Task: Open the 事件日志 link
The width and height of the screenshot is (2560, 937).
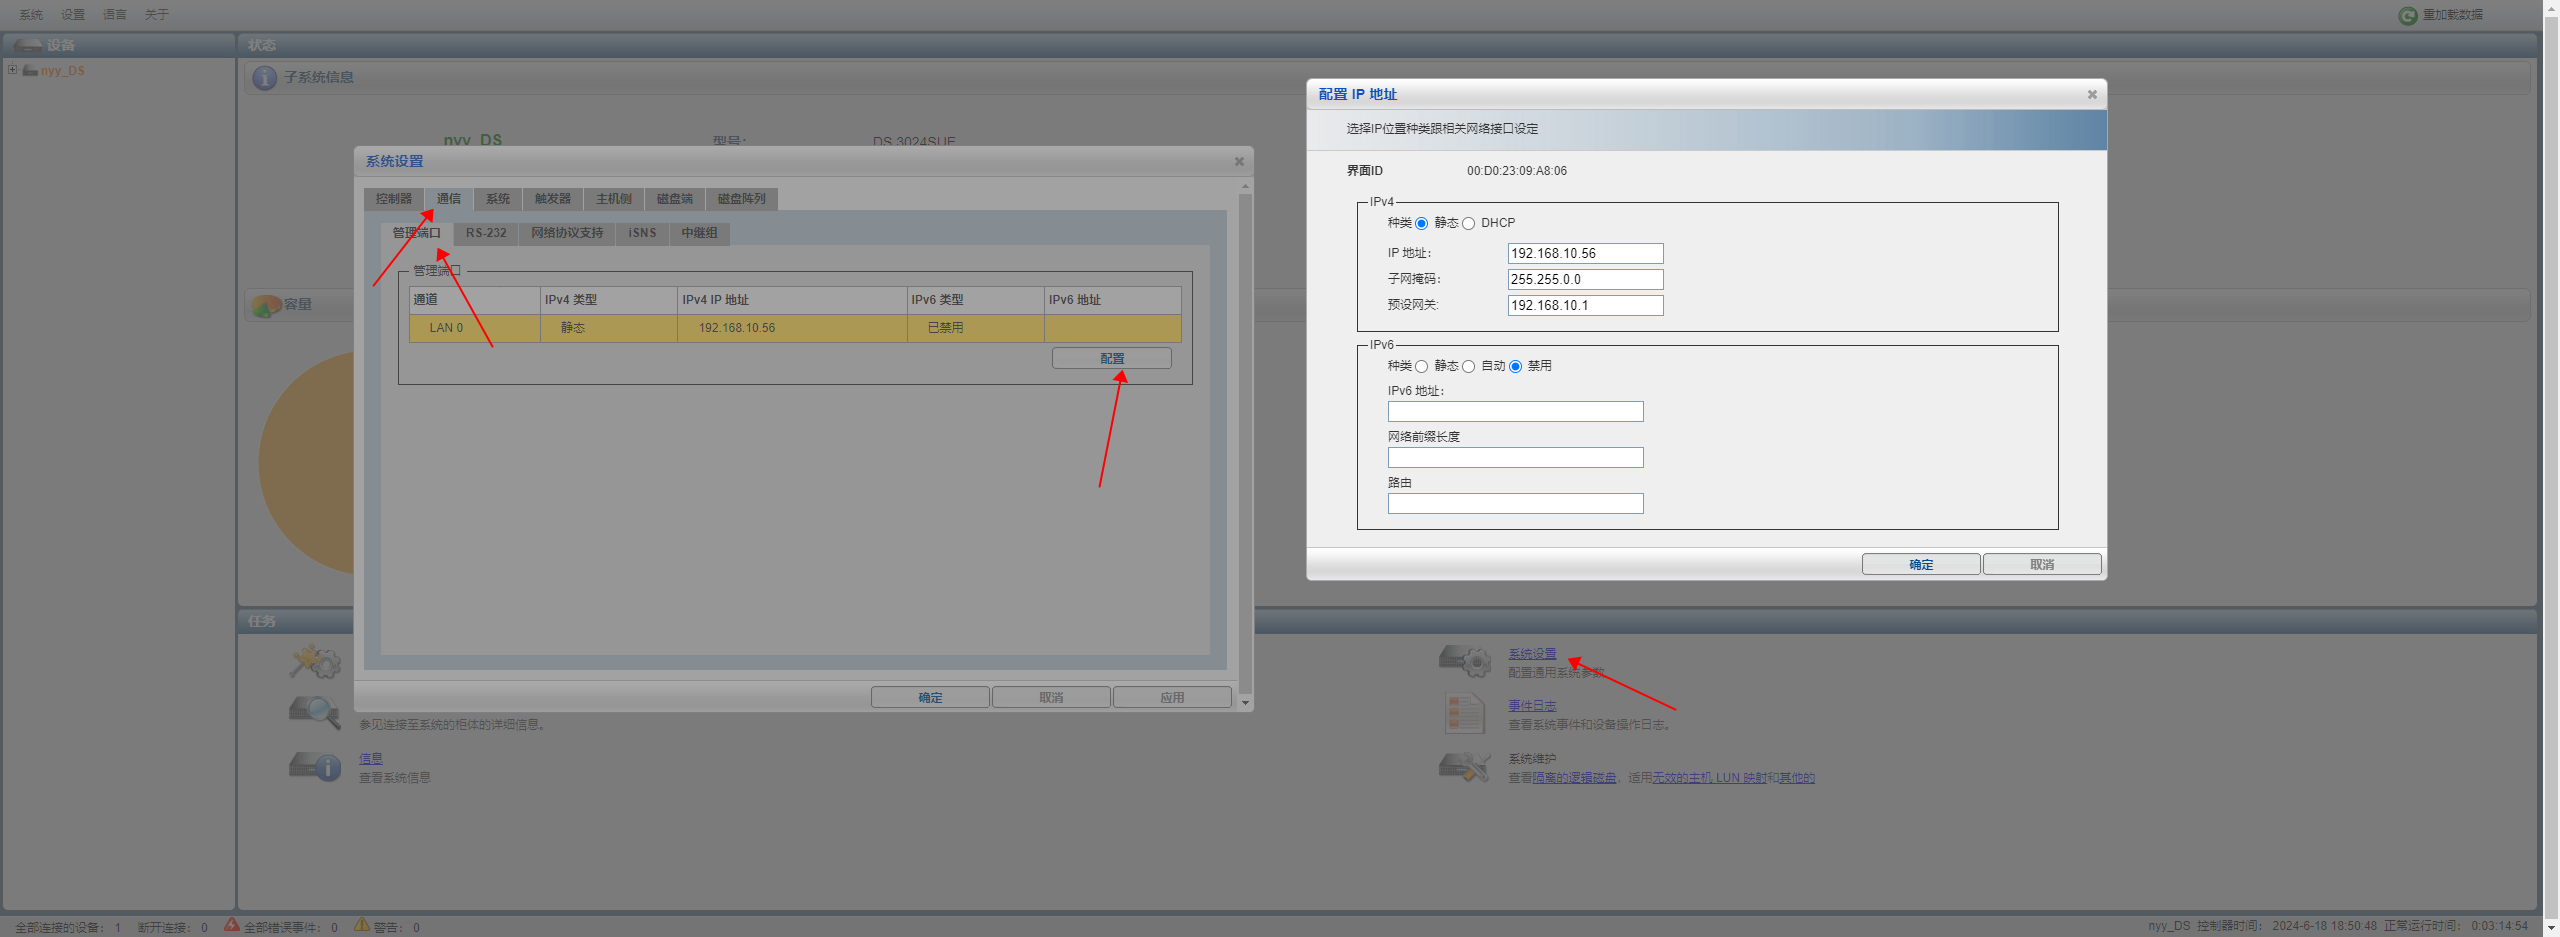Action: pyautogui.click(x=1532, y=706)
